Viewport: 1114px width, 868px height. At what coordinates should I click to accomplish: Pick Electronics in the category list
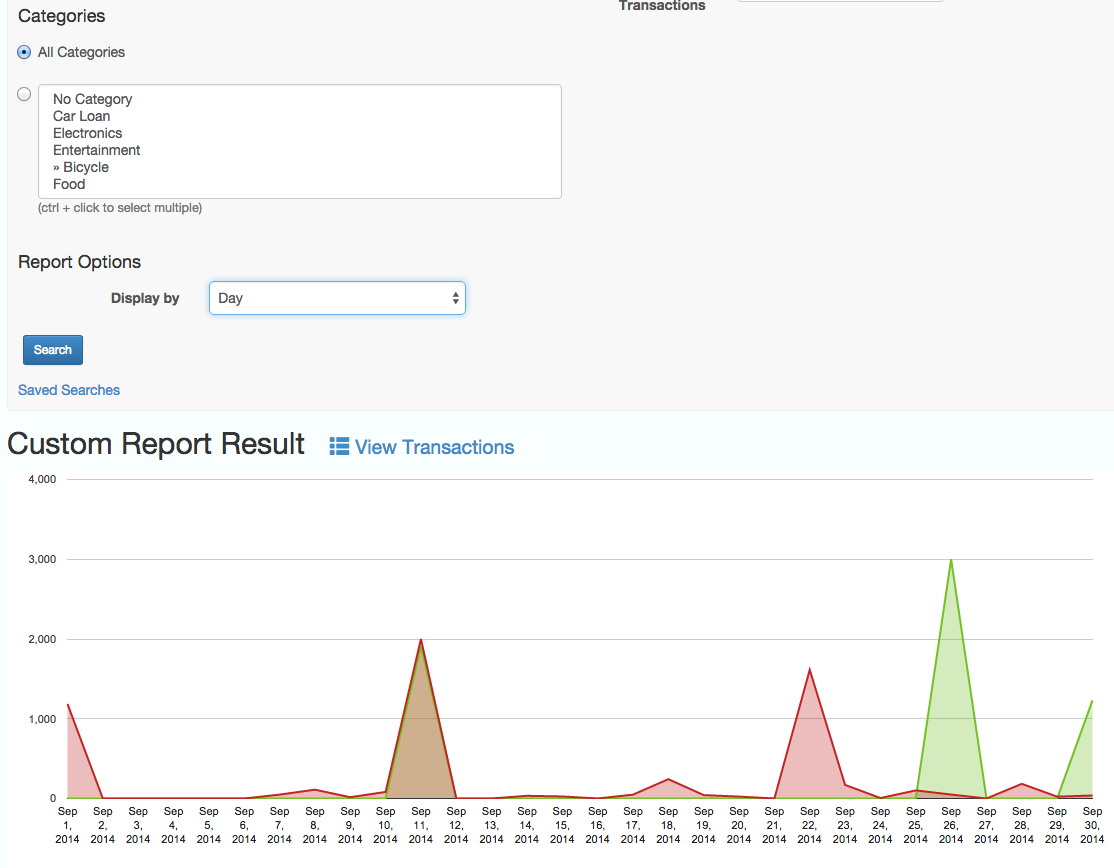pos(87,133)
